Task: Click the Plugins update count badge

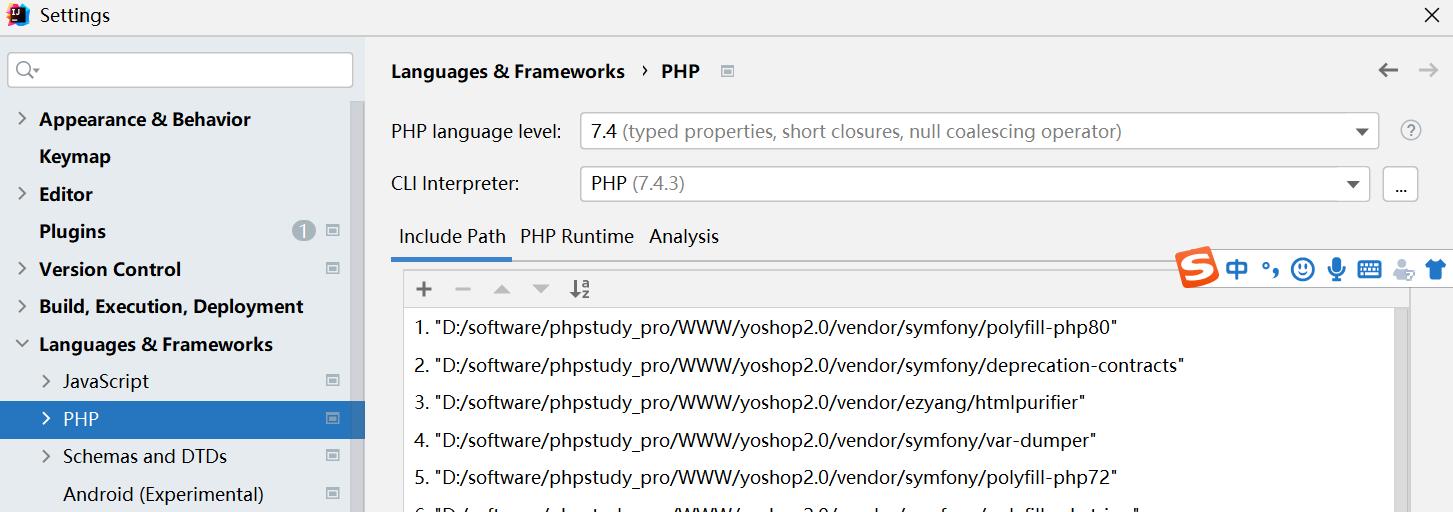Action: point(304,231)
